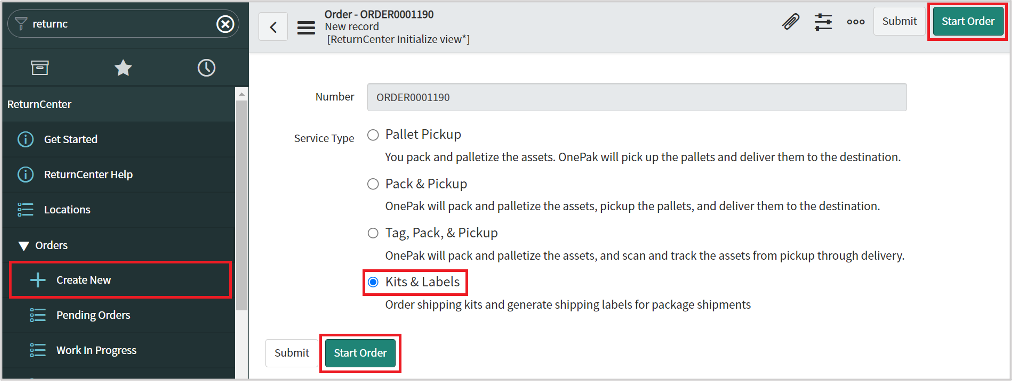Open more options ellipsis menu
Viewport: 1012px width, 382px height.
pyautogui.click(x=856, y=22)
